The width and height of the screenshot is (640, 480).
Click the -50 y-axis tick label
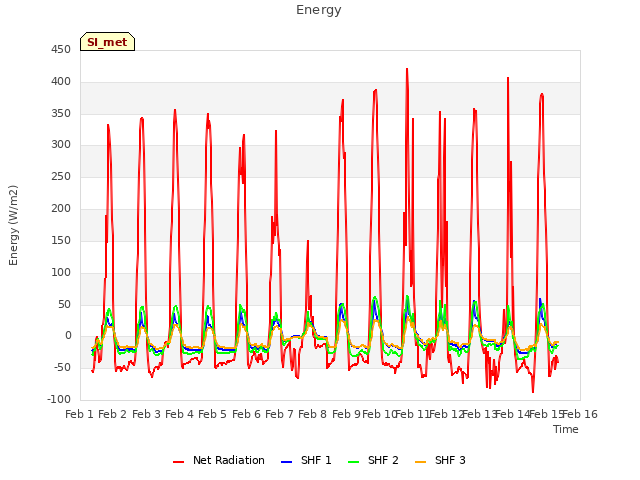pyautogui.click(x=62, y=367)
